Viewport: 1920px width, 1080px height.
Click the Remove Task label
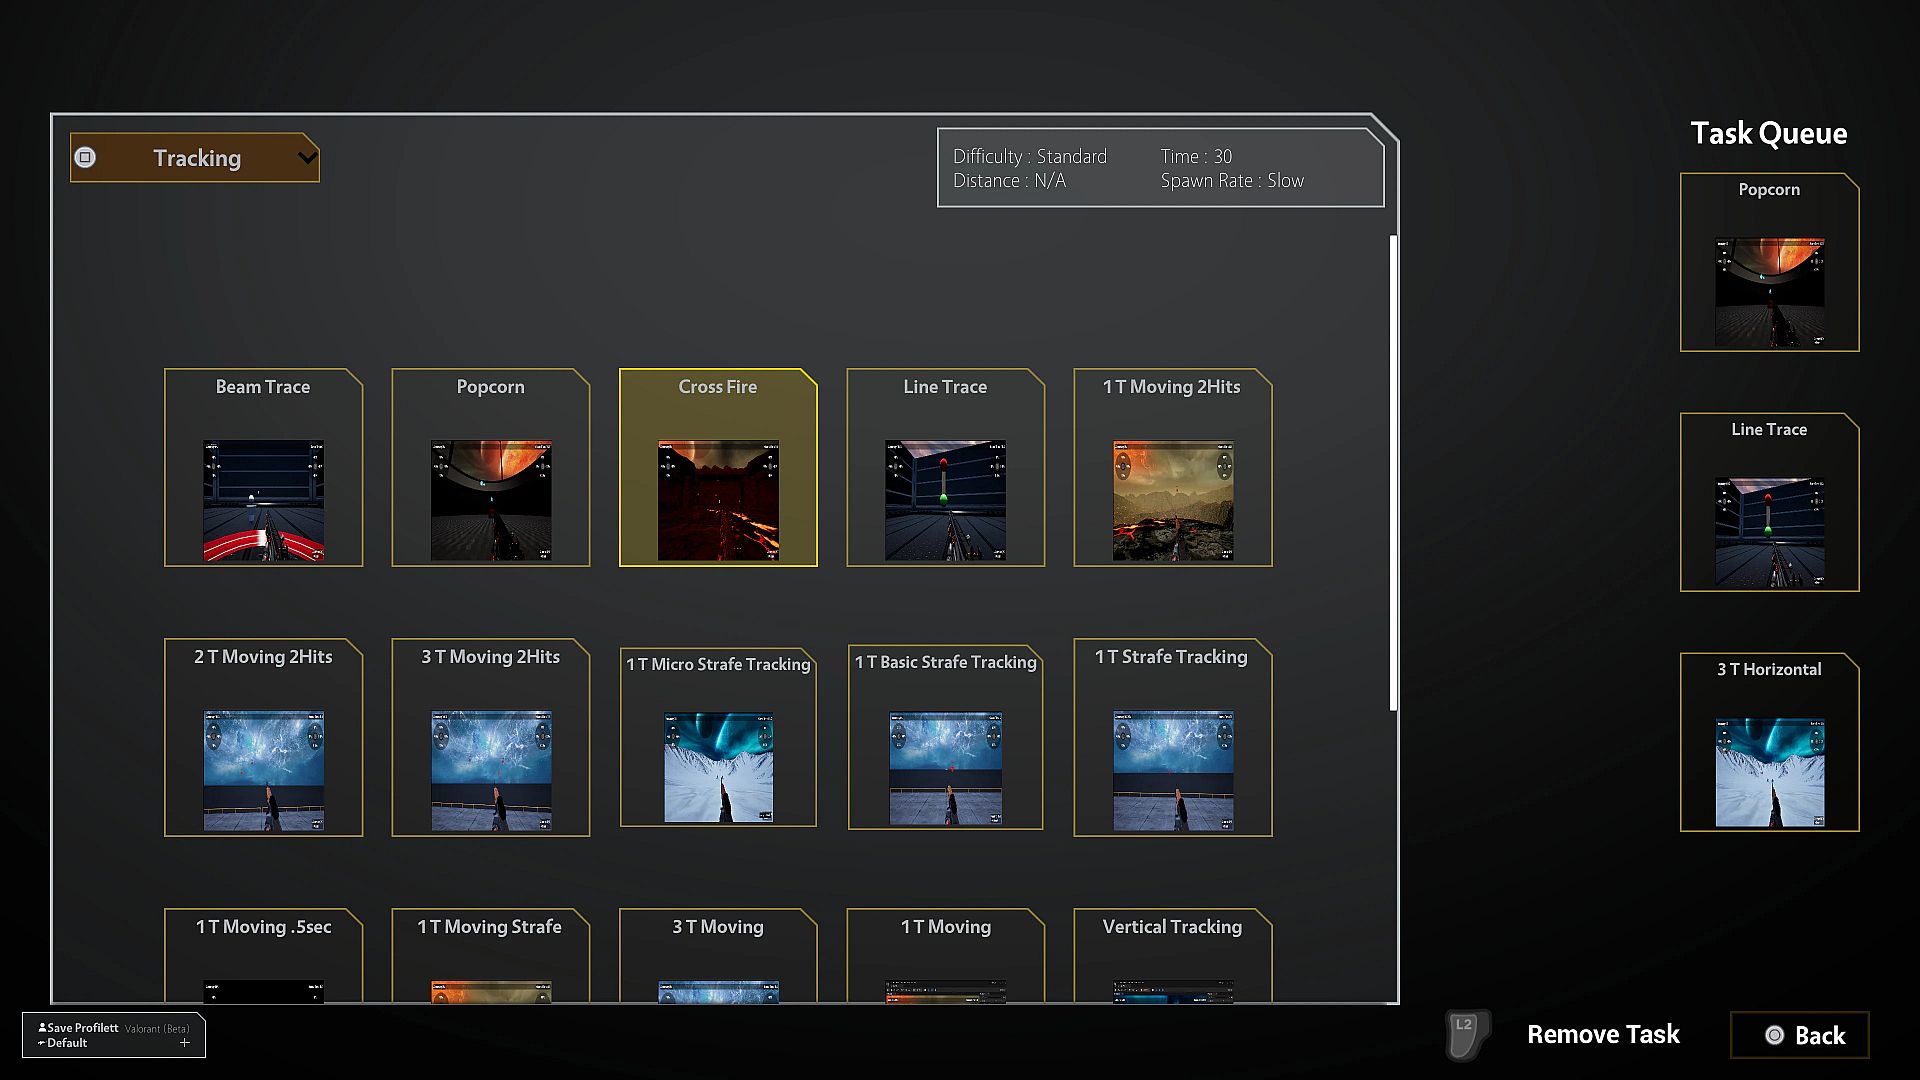[x=1602, y=1035]
